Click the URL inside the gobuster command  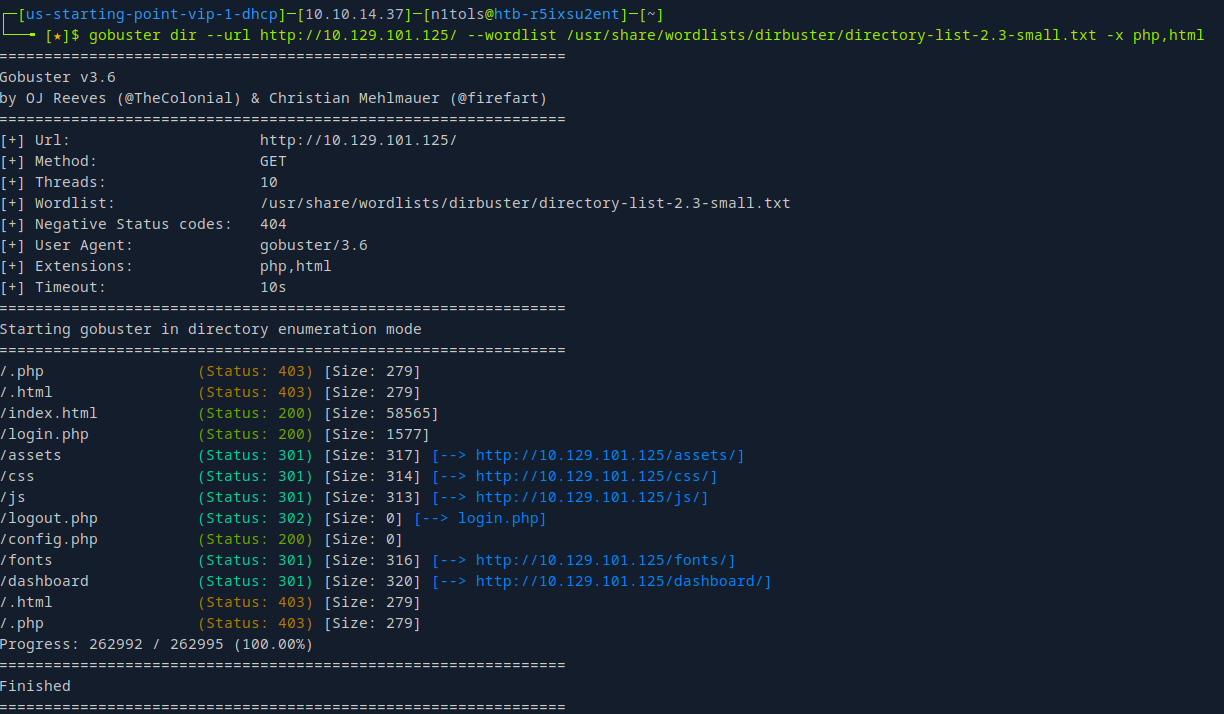pyautogui.click(x=358, y=35)
